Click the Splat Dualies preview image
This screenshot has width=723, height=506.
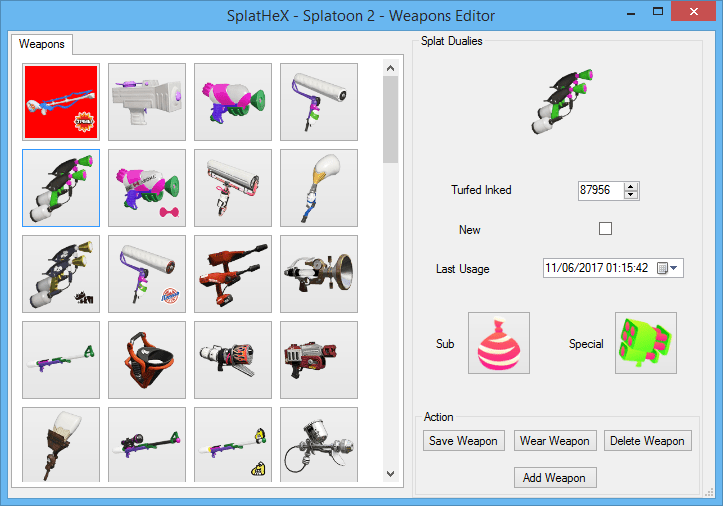point(563,101)
